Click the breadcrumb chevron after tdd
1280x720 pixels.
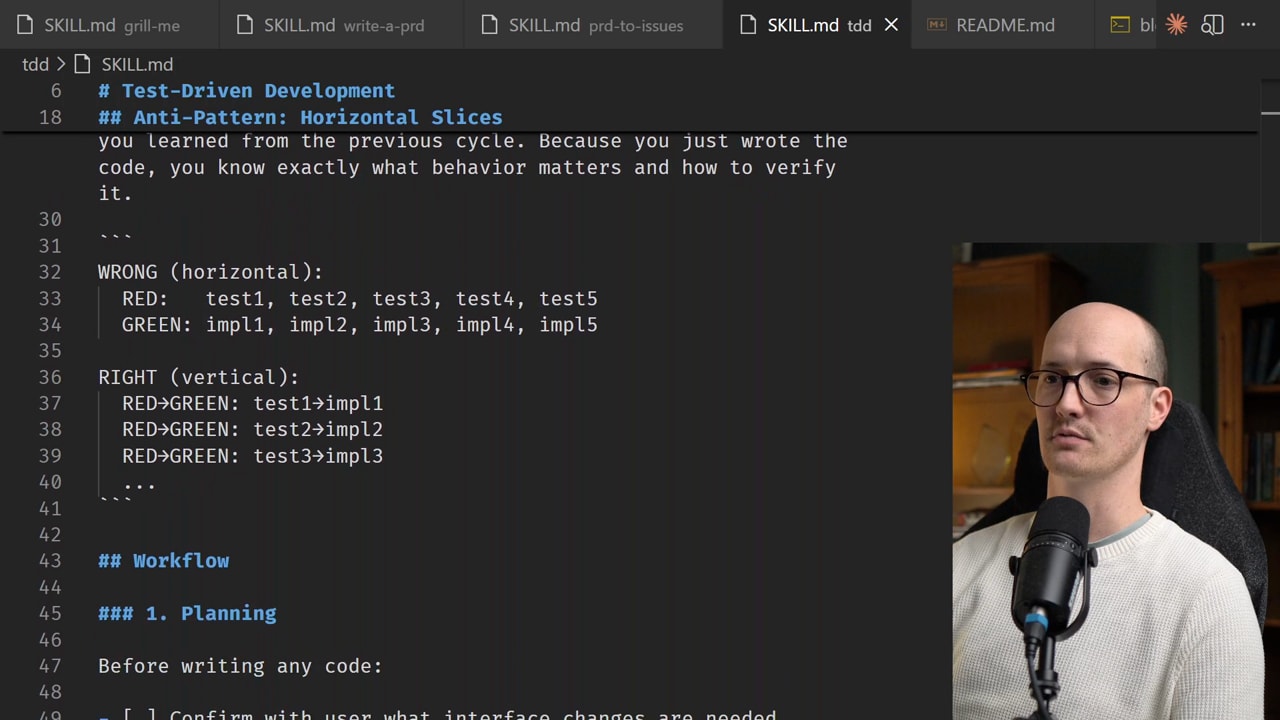click(x=61, y=64)
